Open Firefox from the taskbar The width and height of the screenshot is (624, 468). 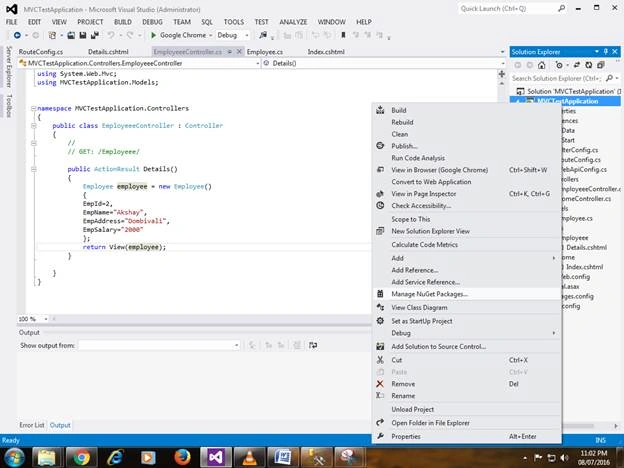(x=182, y=457)
